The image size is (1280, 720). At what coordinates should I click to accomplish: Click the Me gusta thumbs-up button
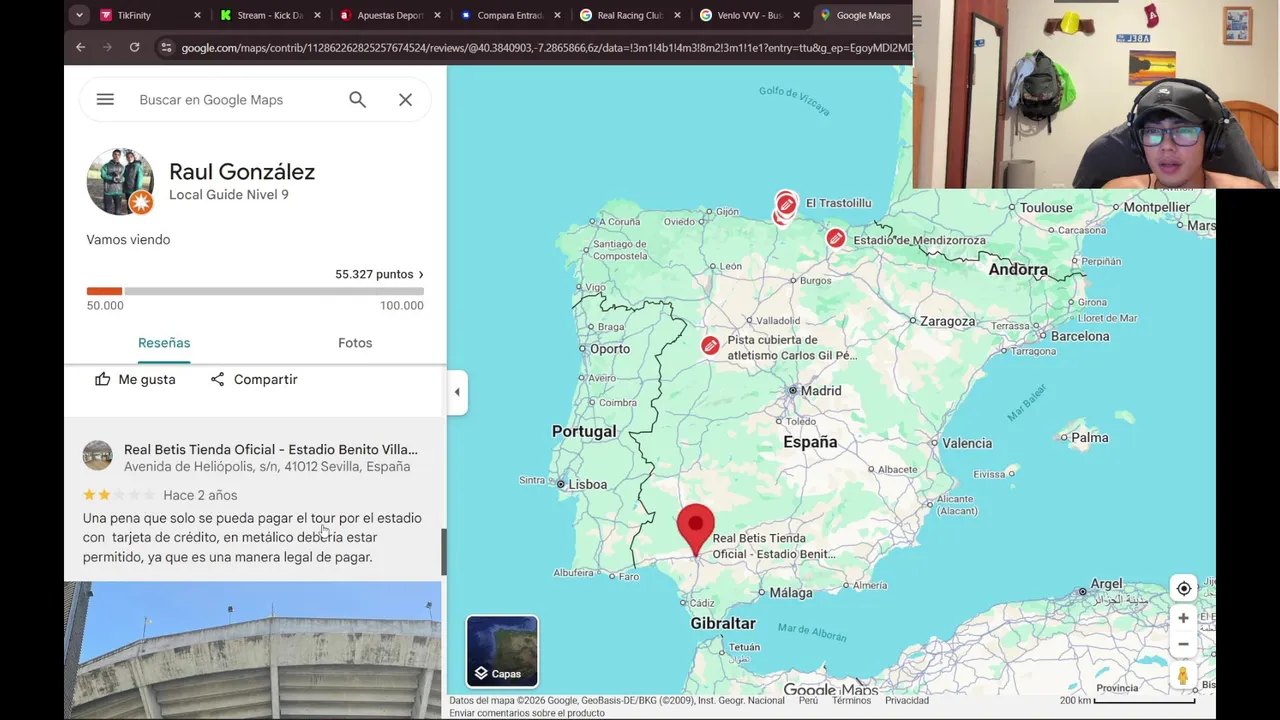[x=135, y=379]
